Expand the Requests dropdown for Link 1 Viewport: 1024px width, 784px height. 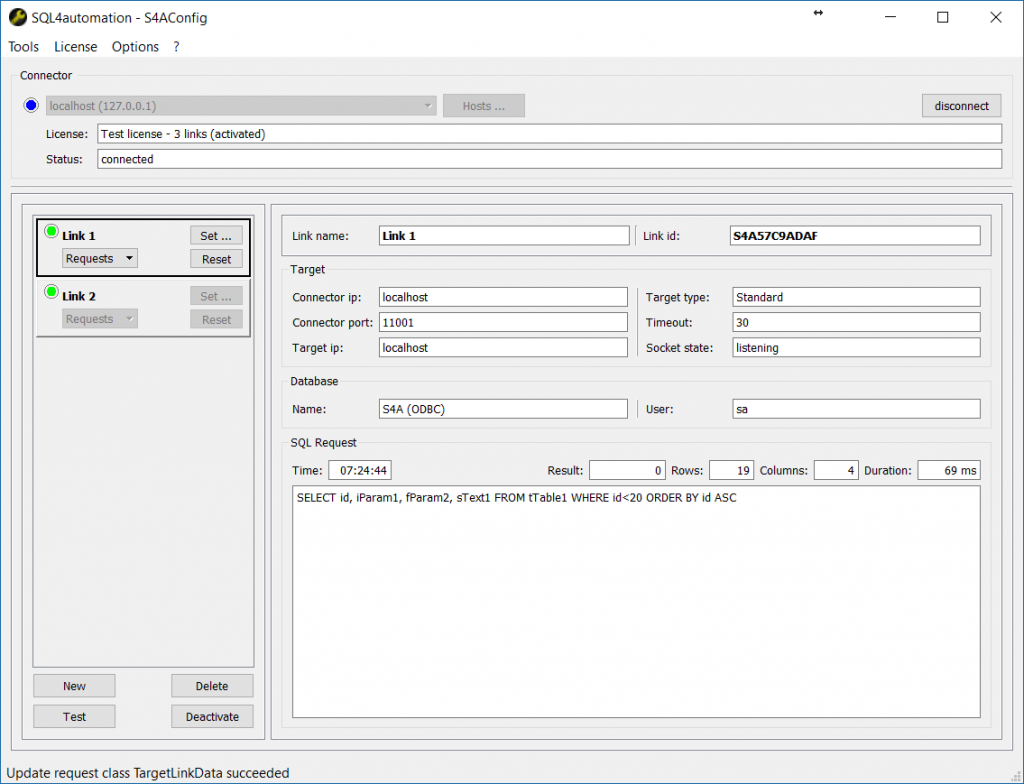pos(100,259)
